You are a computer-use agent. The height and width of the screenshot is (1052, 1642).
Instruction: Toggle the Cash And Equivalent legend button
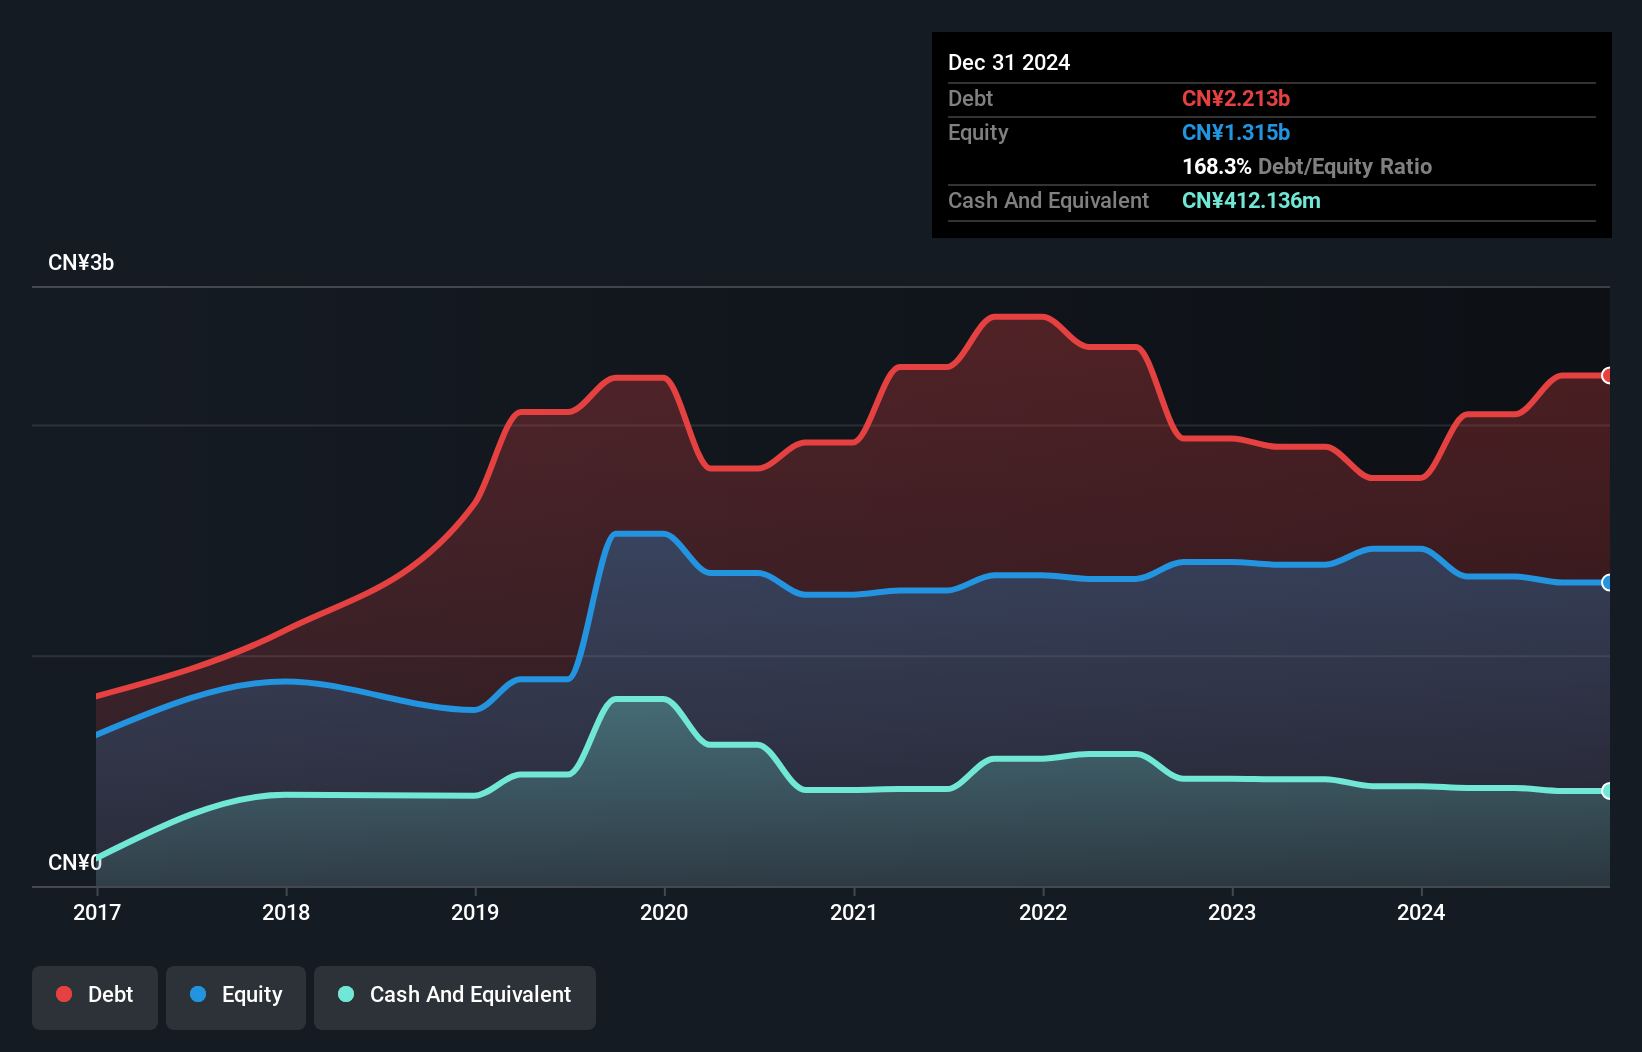pyautogui.click(x=455, y=997)
